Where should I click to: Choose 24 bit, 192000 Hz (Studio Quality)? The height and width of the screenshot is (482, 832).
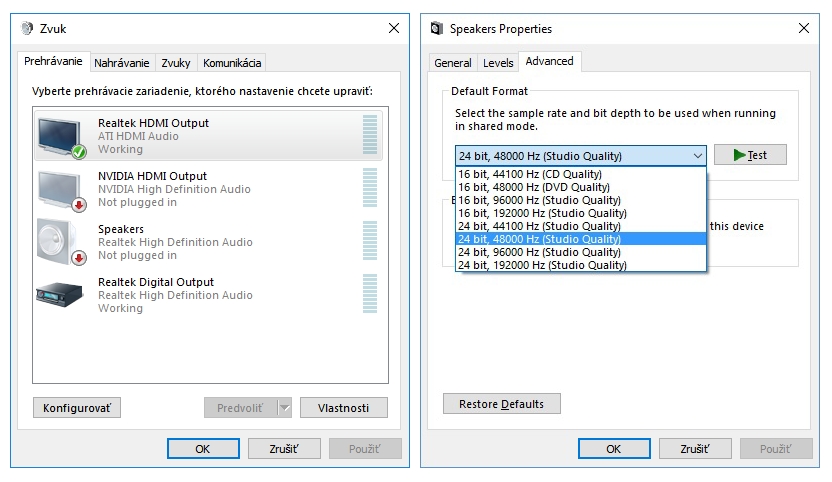[542, 265]
